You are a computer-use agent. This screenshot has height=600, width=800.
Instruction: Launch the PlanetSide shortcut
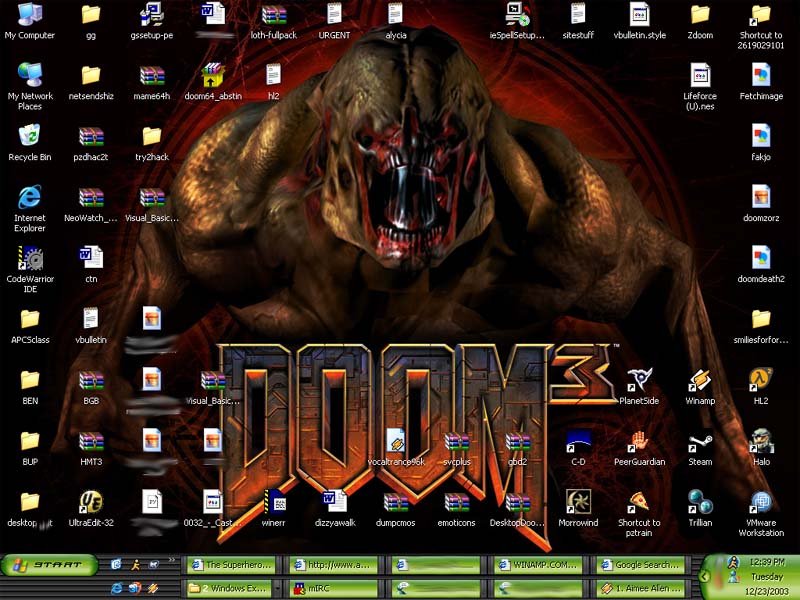point(639,387)
